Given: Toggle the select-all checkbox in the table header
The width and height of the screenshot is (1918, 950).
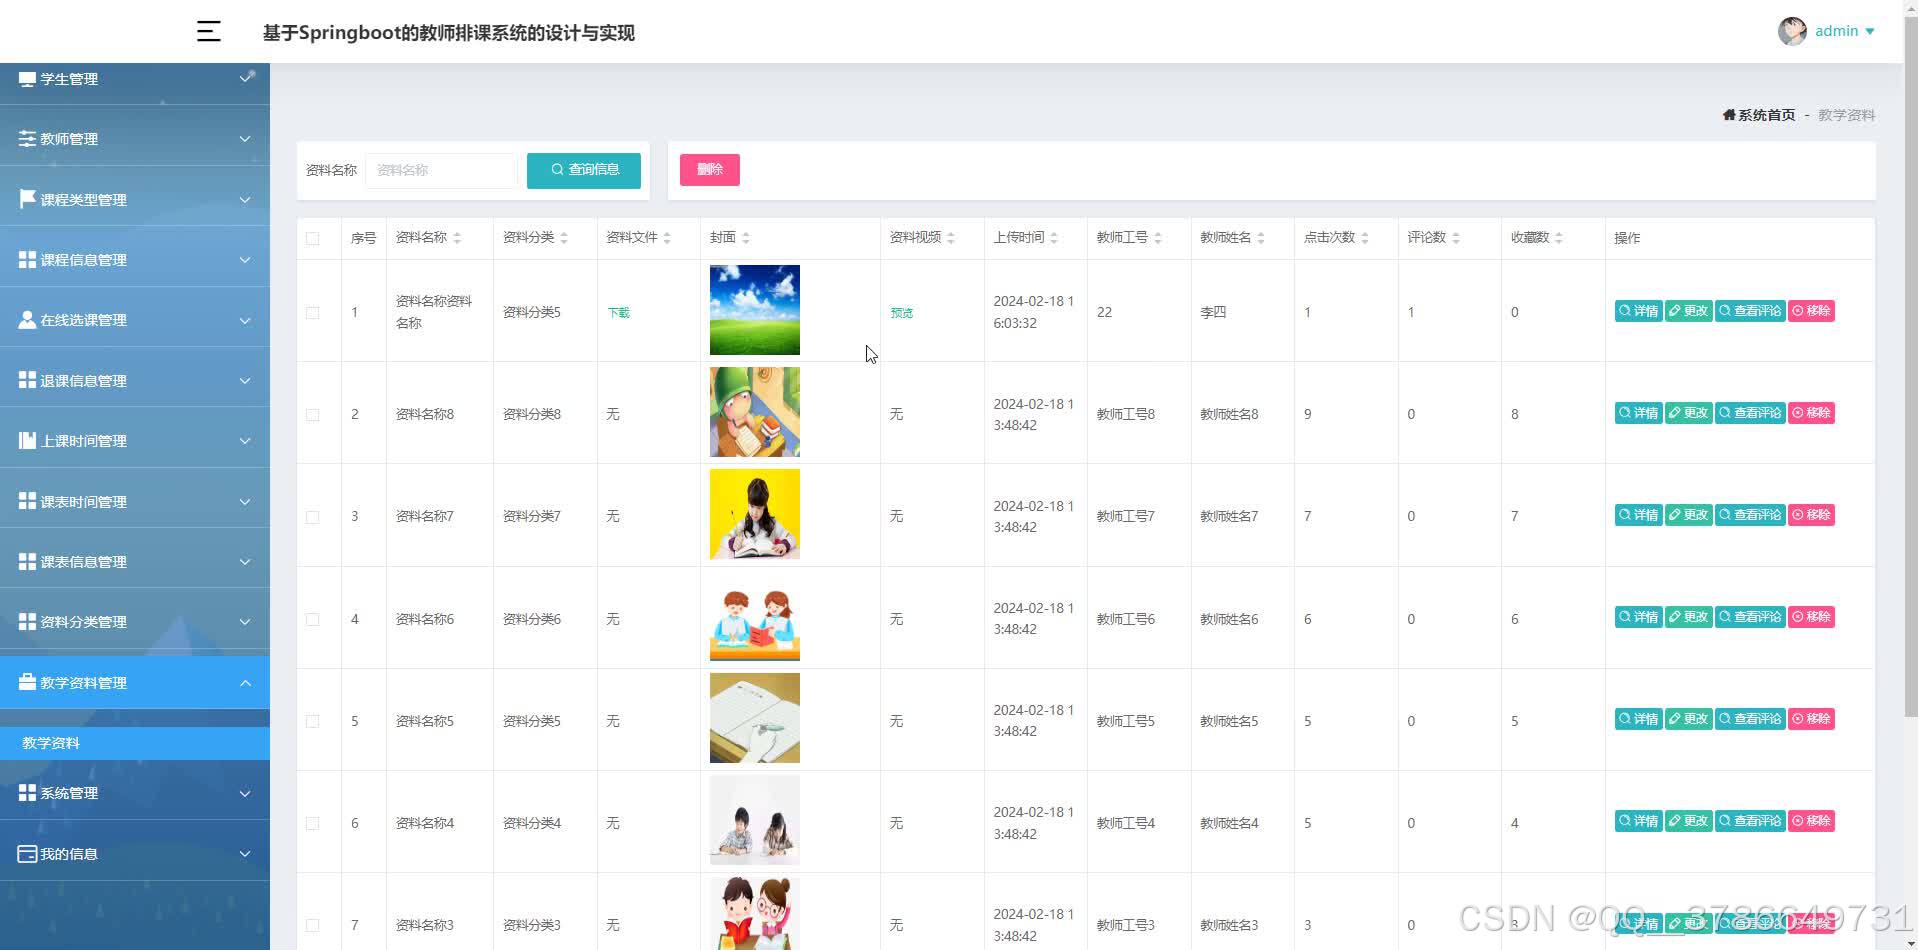Looking at the screenshot, I should point(312,238).
